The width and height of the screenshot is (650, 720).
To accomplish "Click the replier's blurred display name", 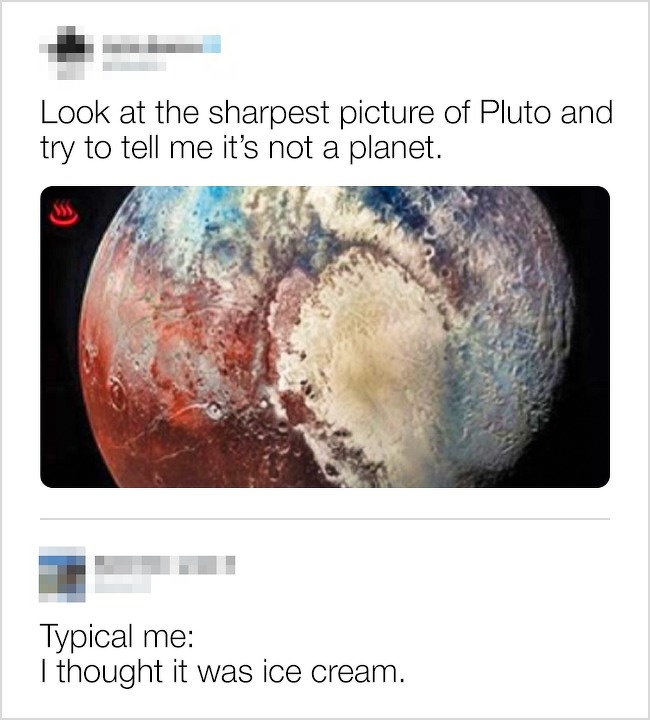I will (x=165, y=565).
